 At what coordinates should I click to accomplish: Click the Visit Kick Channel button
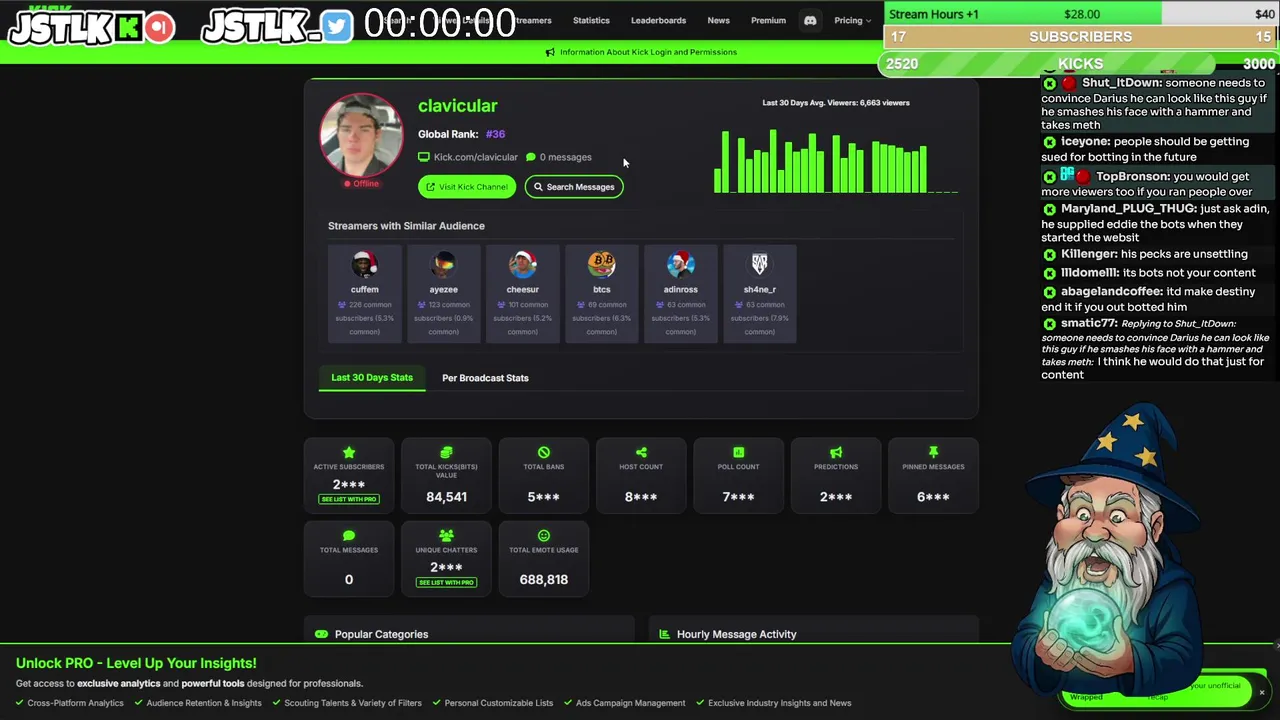click(467, 187)
